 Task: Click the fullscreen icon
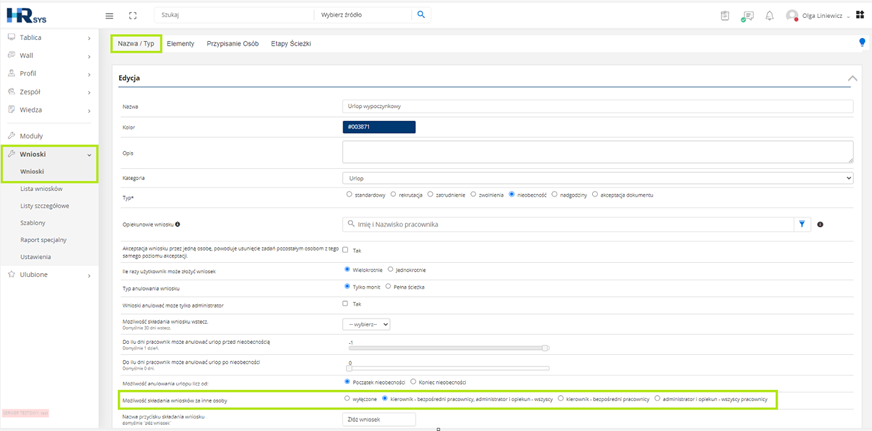(132, 16)
